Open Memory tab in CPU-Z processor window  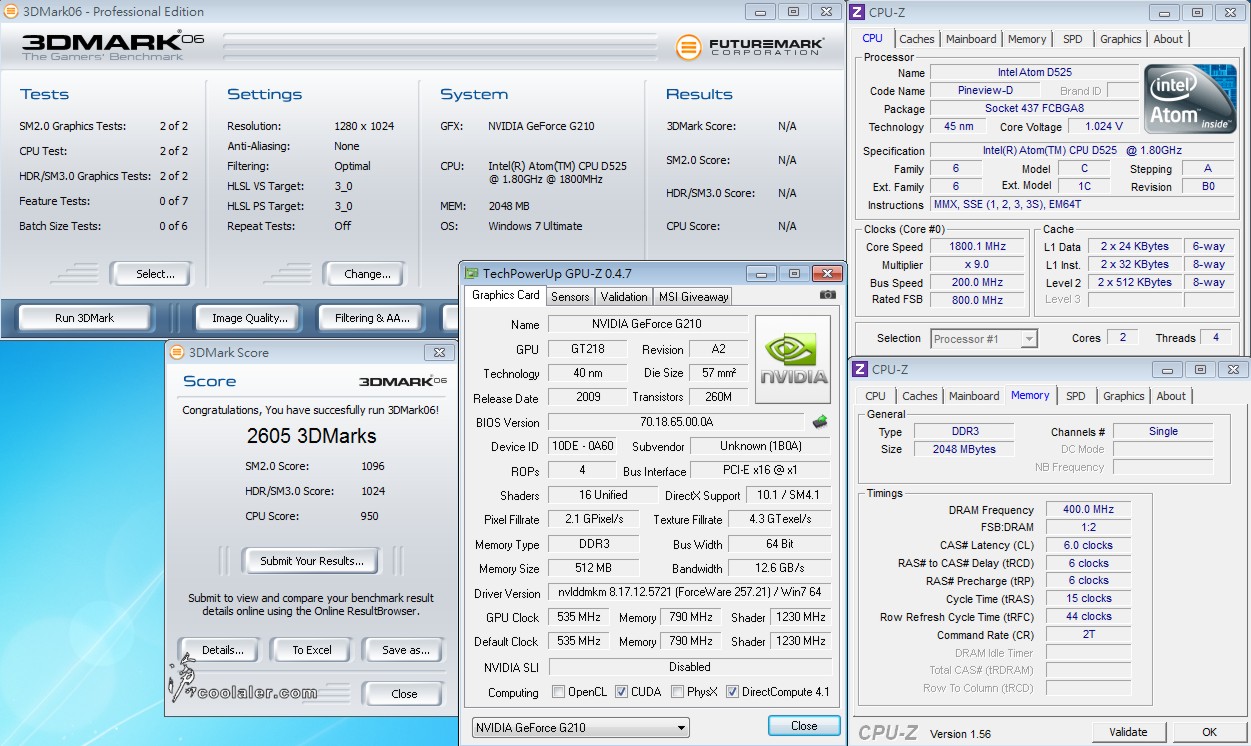point(1027,39)
